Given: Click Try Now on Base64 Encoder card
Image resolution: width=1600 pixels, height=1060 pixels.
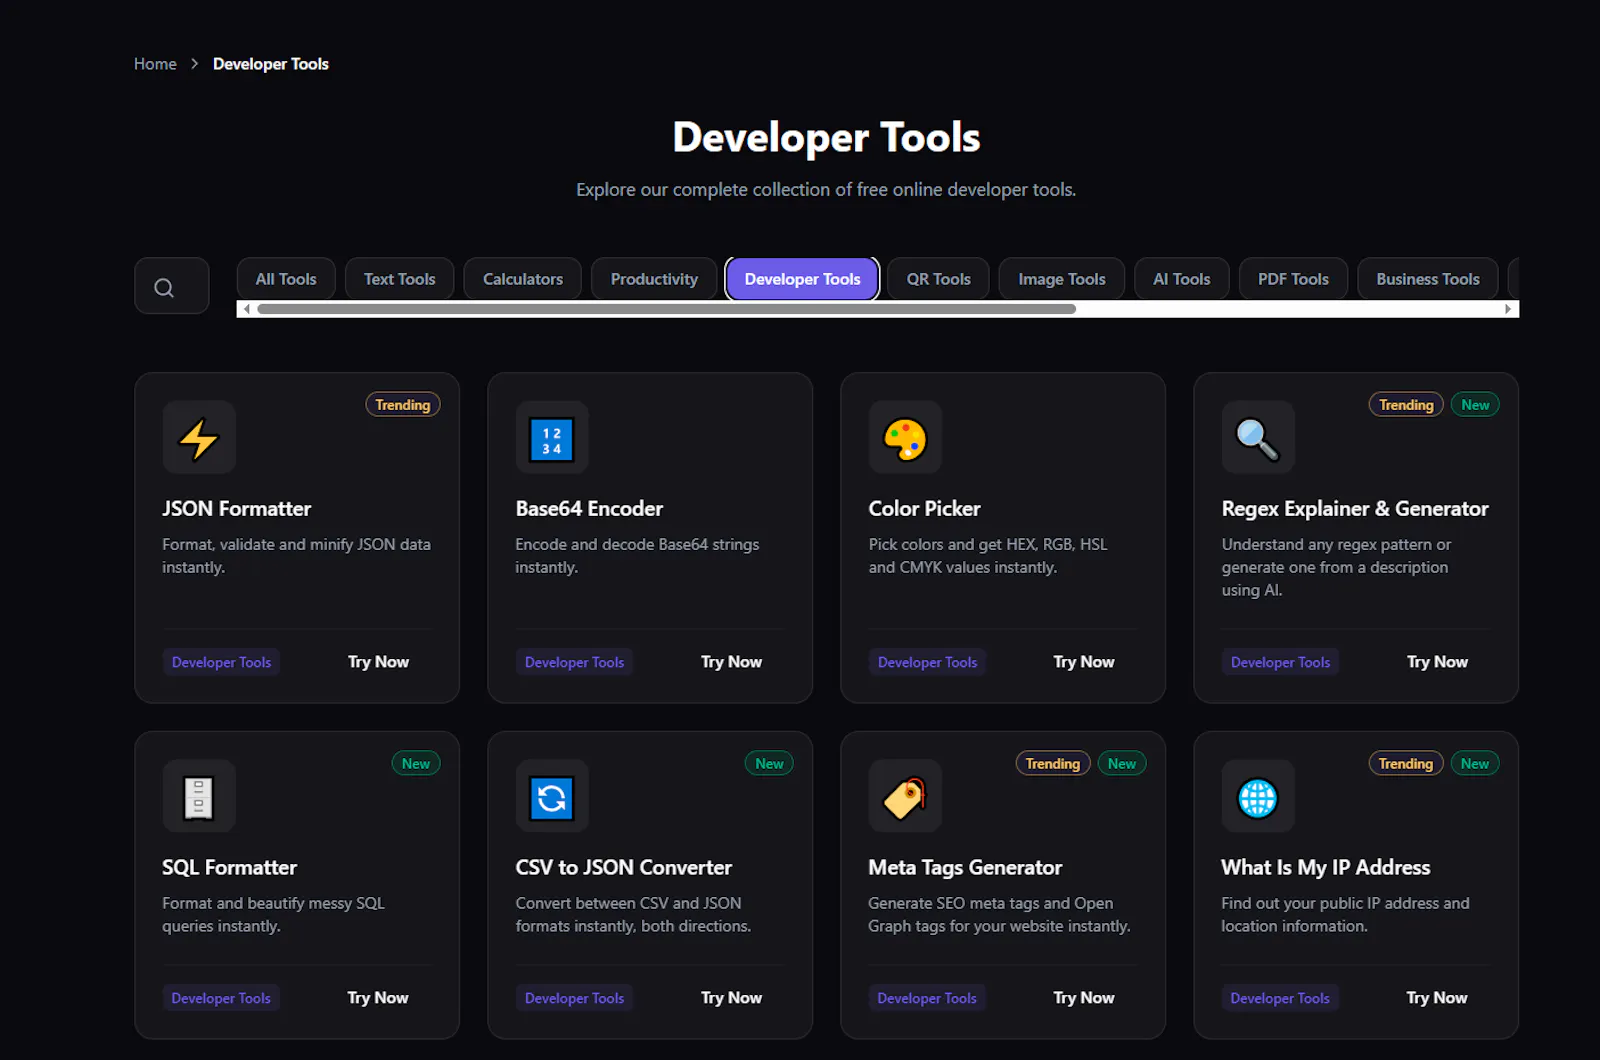Looking at the screenshot, I should (x=731, y=662).
